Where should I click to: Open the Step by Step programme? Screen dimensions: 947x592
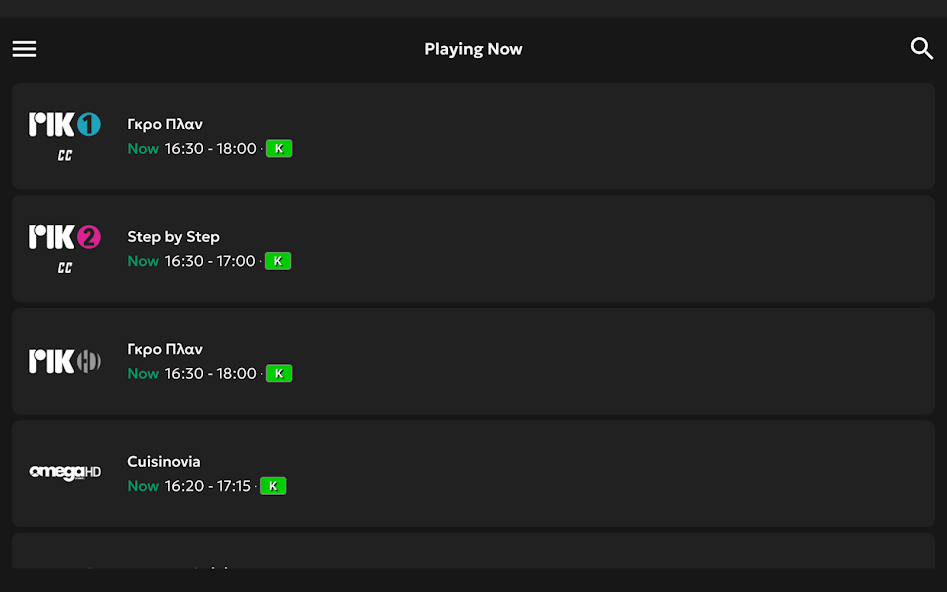173,237
